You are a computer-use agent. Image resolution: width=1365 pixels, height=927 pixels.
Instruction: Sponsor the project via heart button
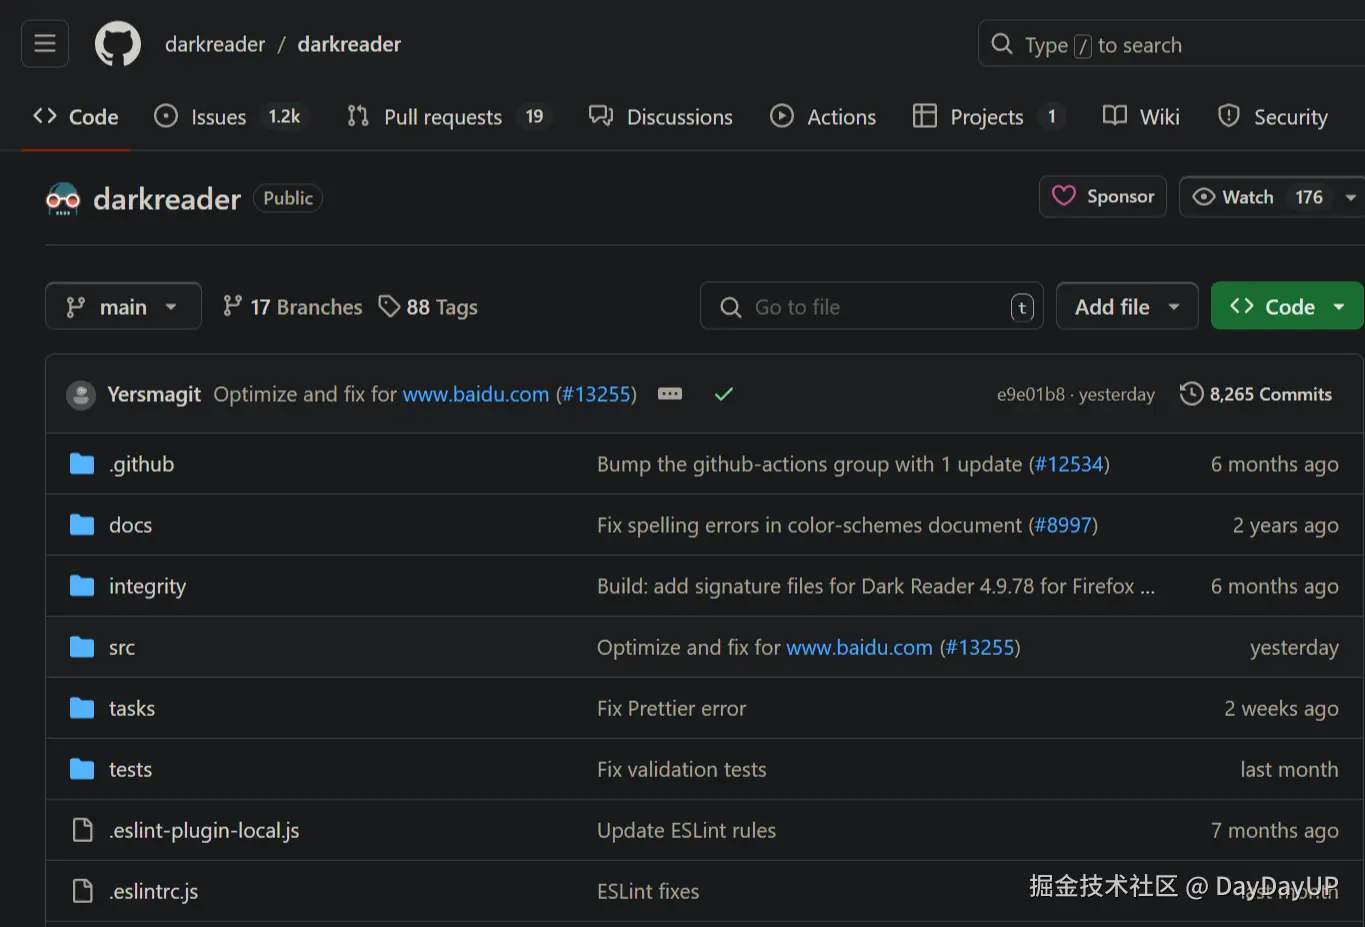click(x=1103, y=197)
